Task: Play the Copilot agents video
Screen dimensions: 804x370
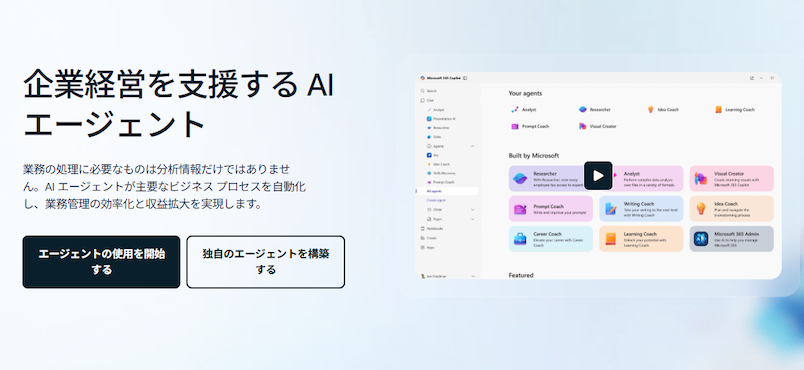Action: [598, 176]
